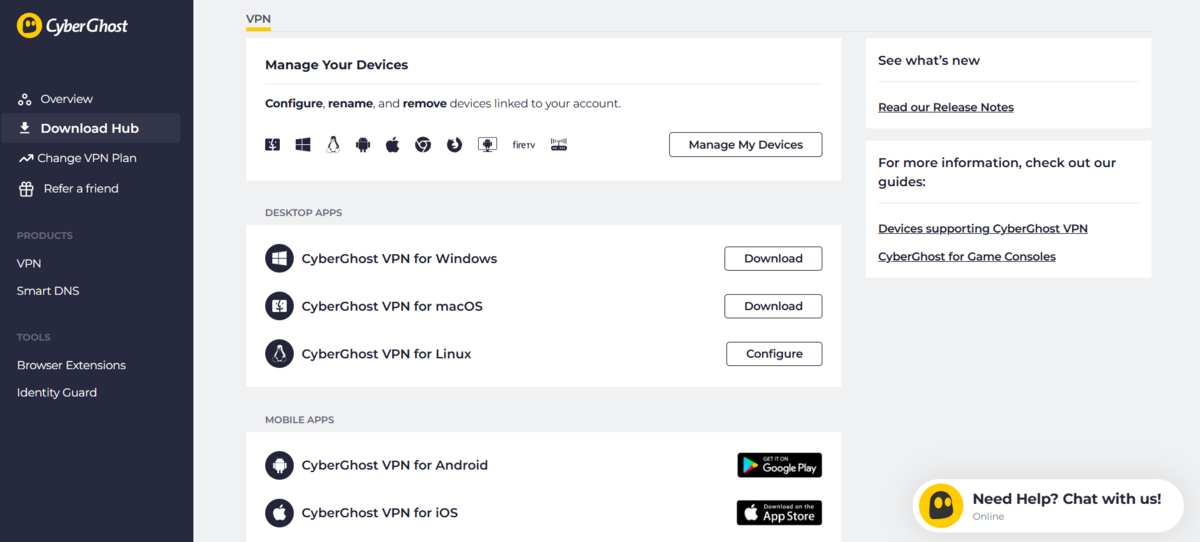1200x542 pixels.
Task: Click the CyberGhost VPN for Windows text
Action: coord(399,258)
